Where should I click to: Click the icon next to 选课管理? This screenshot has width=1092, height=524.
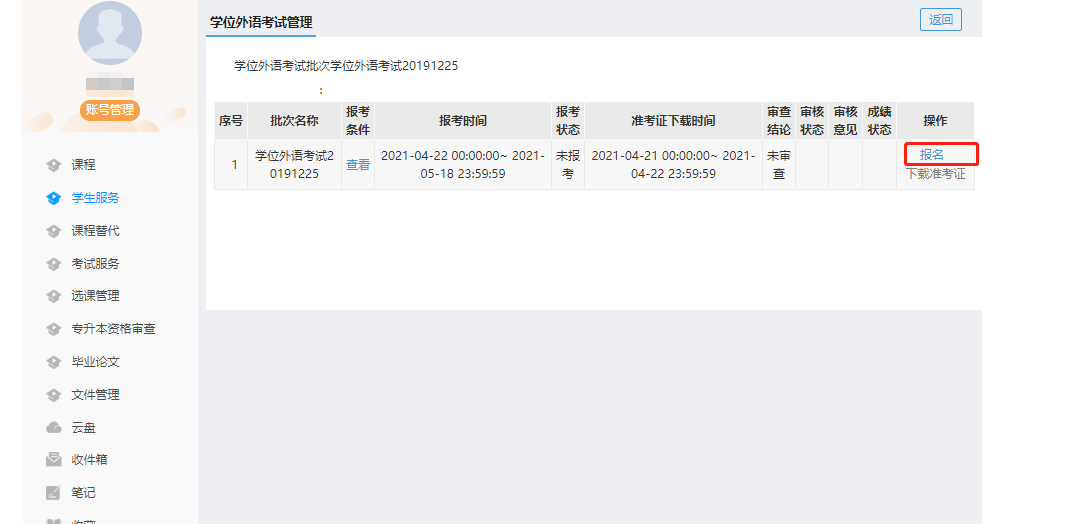coord(54,296)
